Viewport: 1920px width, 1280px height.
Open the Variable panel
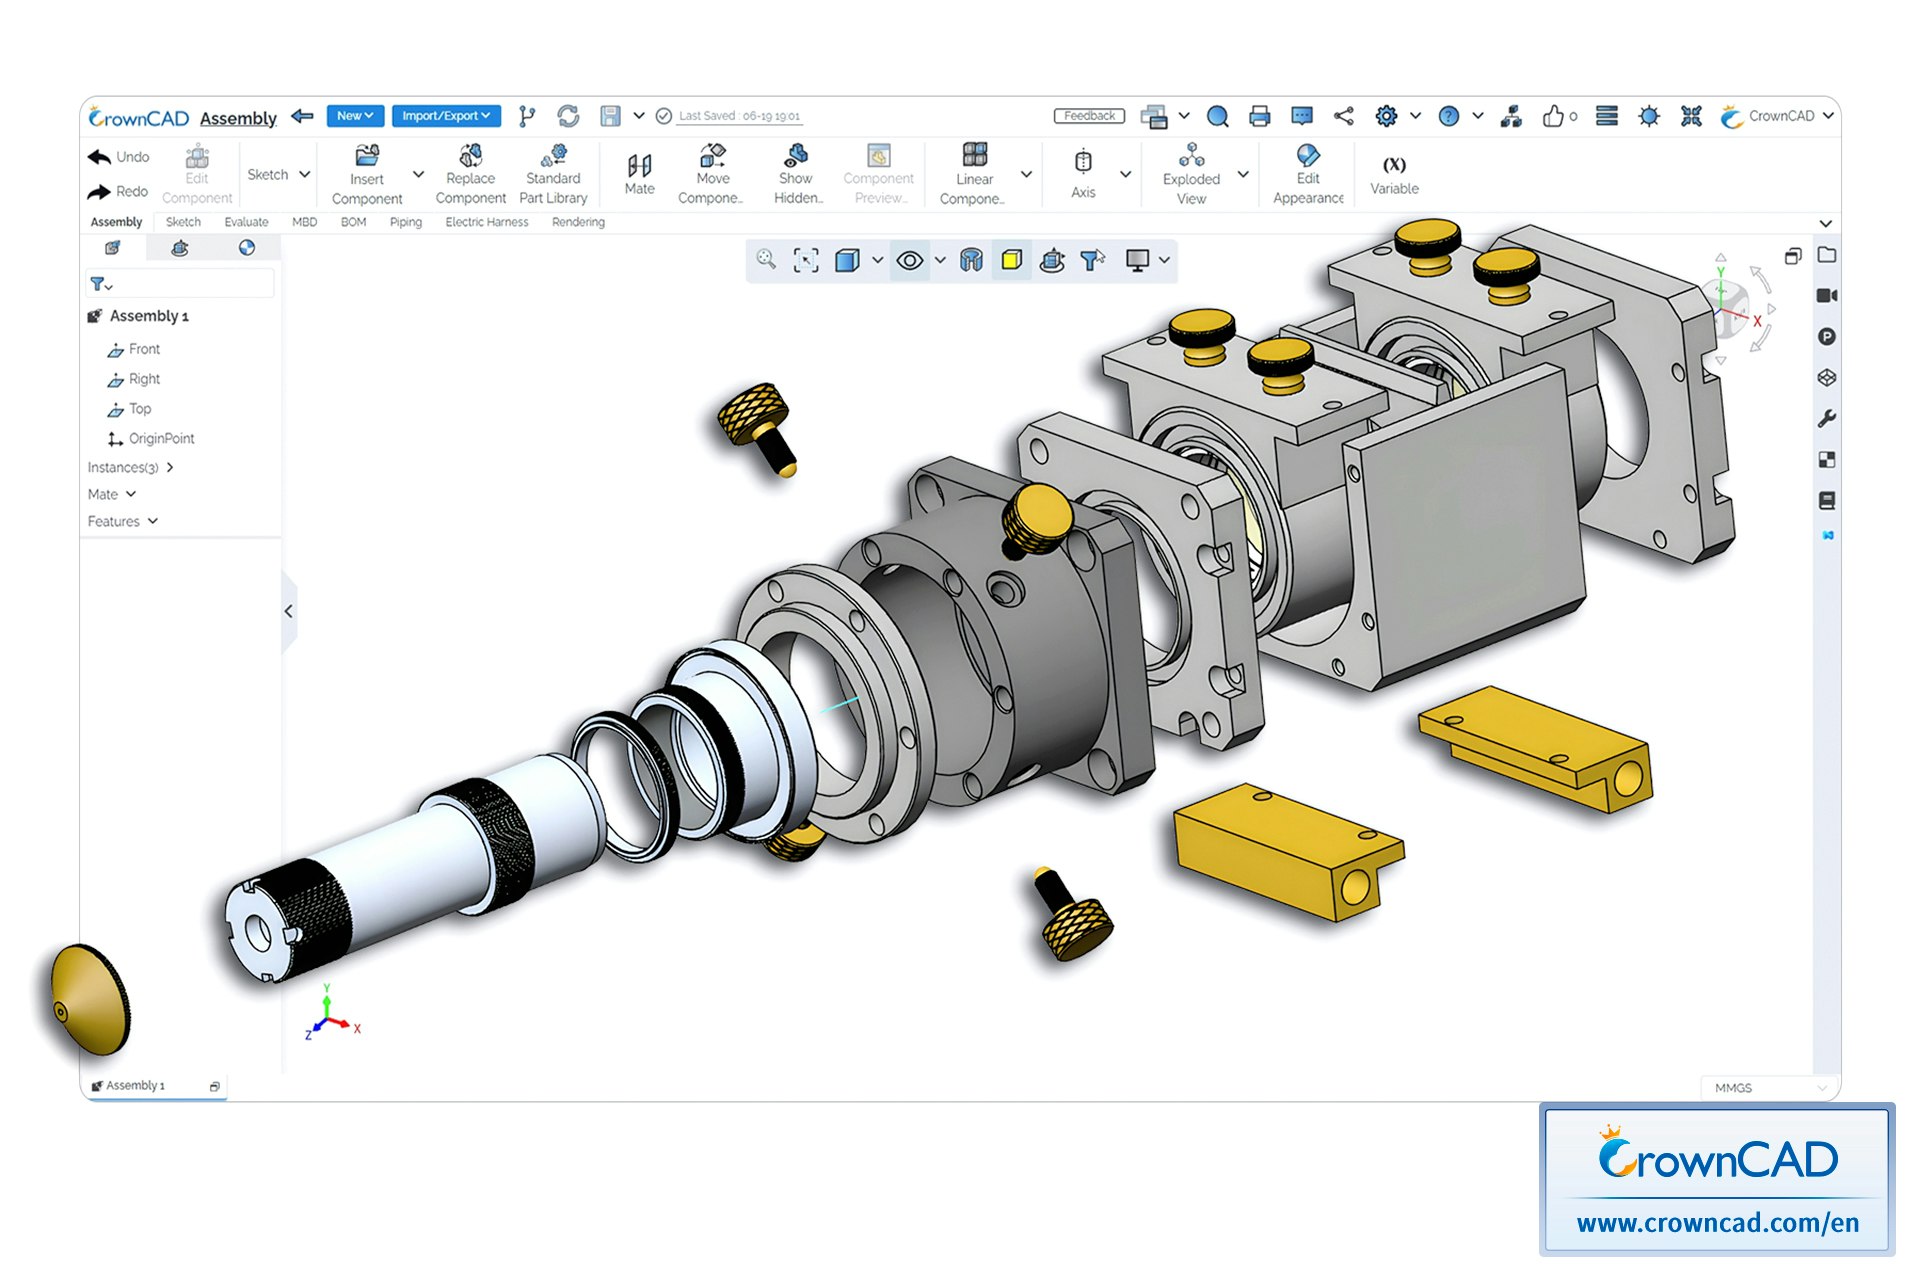pyautogui.click(x=1393, y=175)
